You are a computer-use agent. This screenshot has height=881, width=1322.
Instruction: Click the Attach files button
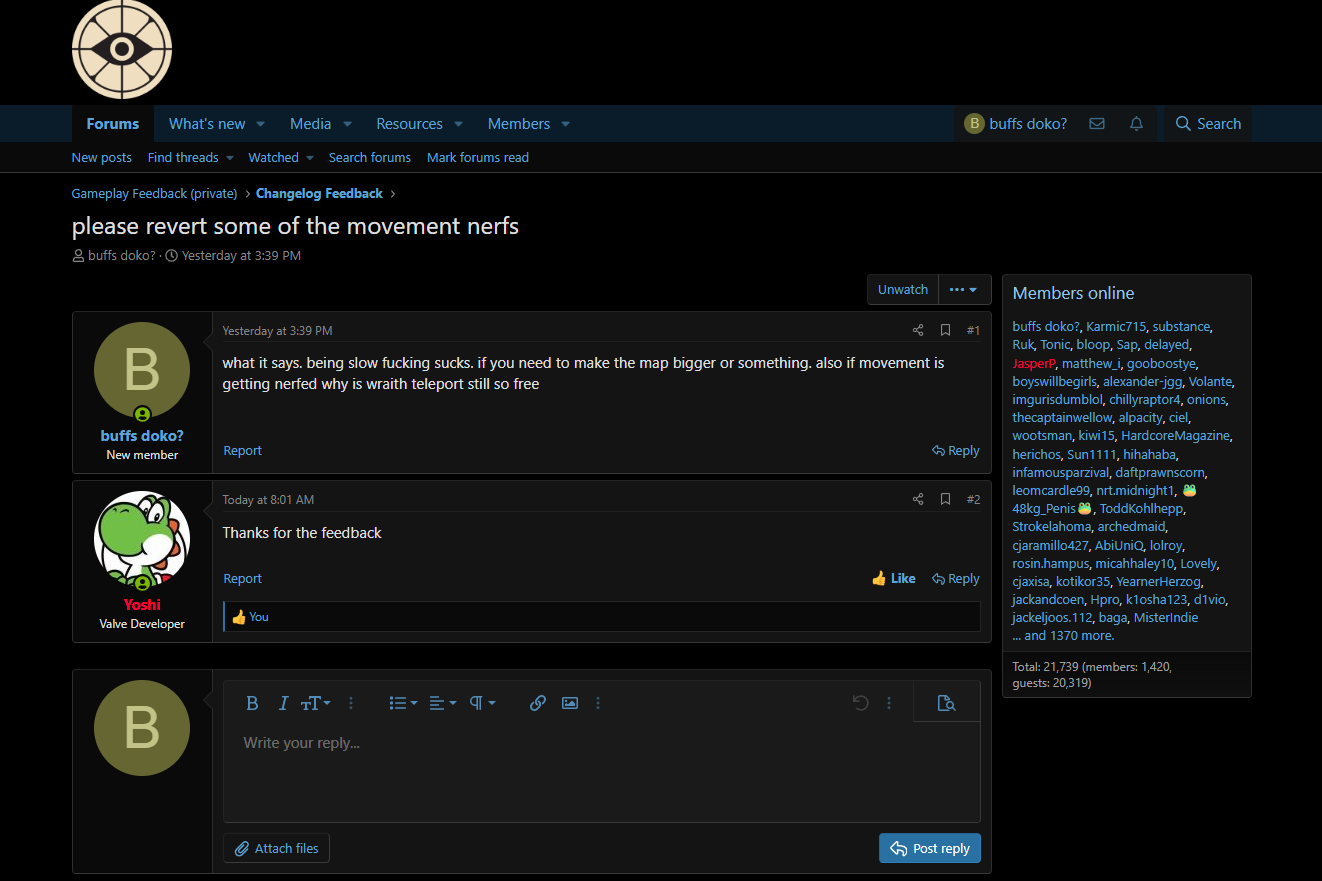(276, 848)
